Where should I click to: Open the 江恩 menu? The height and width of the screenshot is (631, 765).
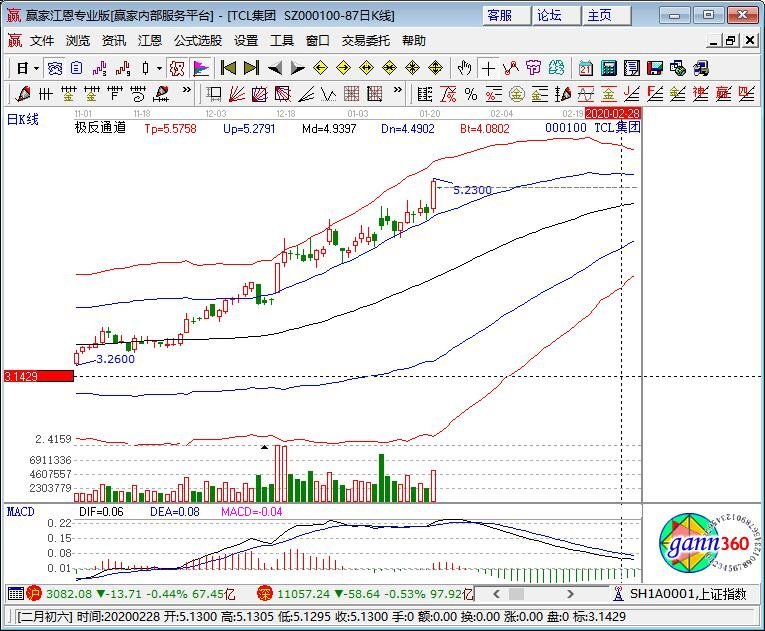150,41
